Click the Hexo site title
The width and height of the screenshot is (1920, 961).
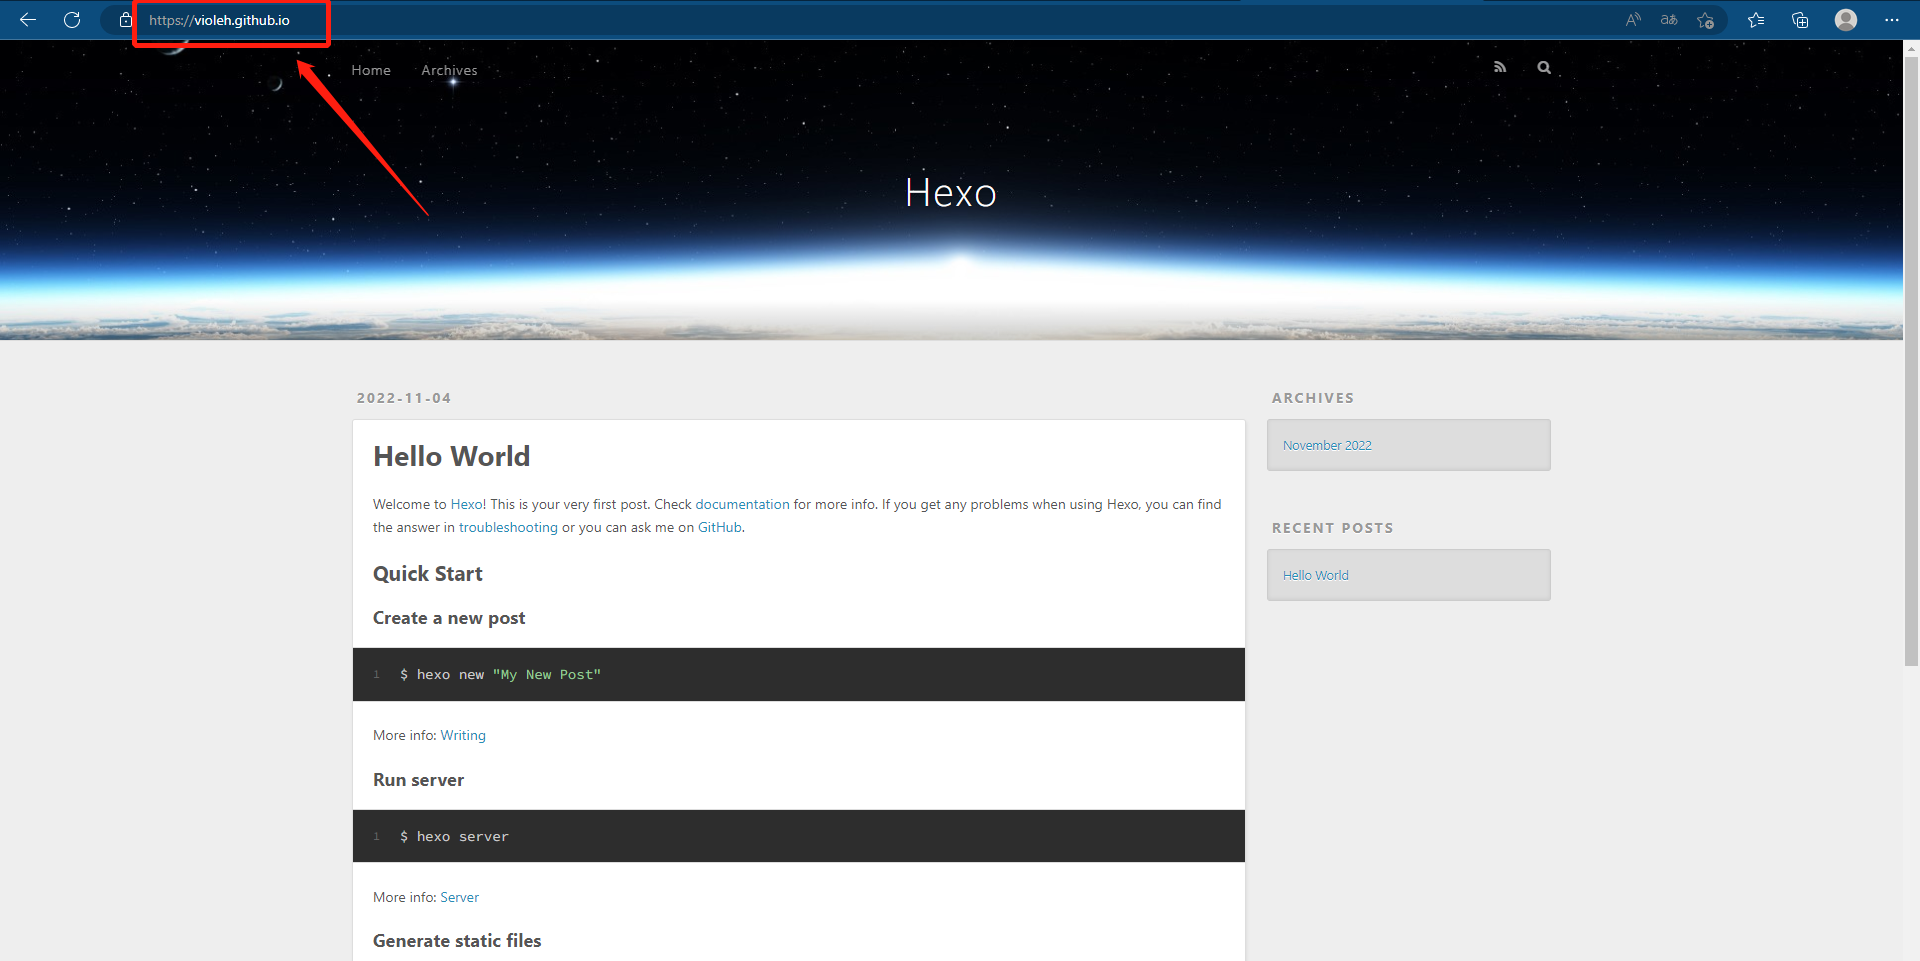(950, 193)
